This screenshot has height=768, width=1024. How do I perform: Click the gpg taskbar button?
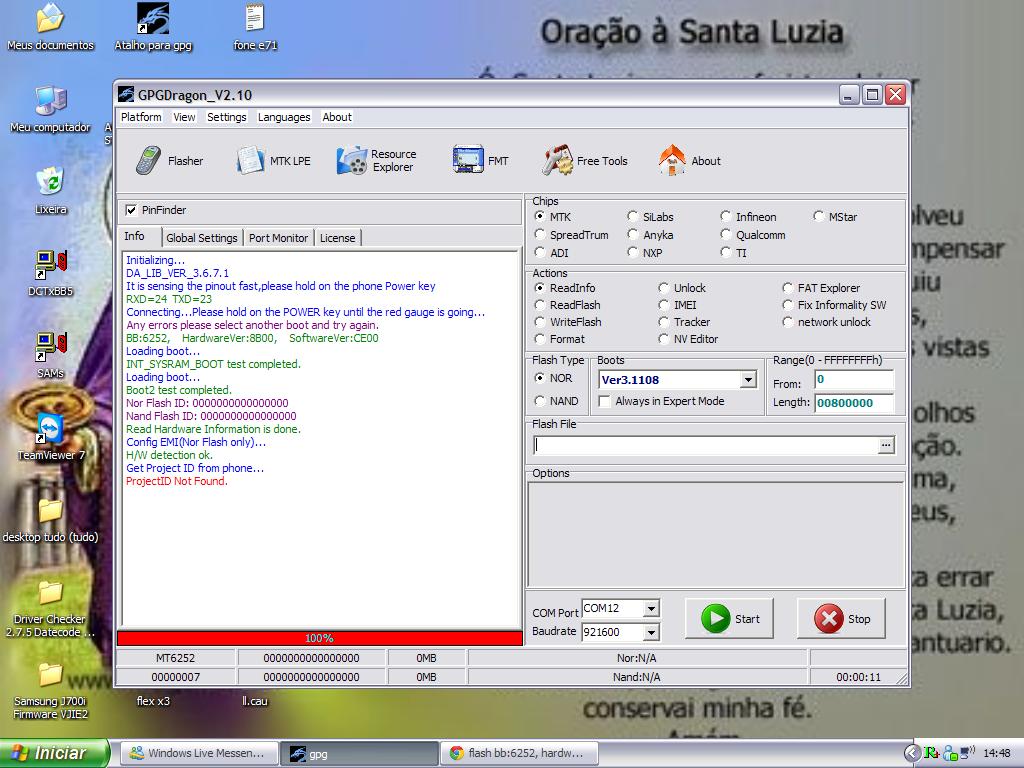360,753
